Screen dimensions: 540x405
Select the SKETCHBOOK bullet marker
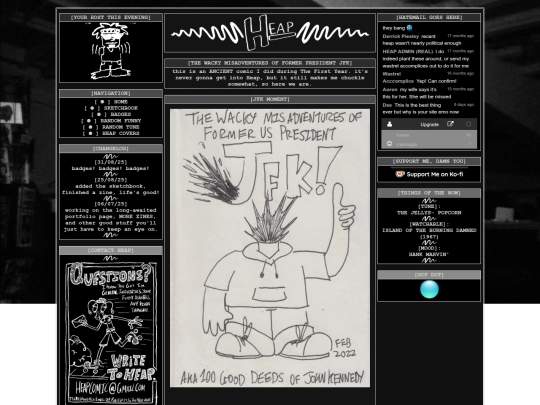(x=92, y=108)
